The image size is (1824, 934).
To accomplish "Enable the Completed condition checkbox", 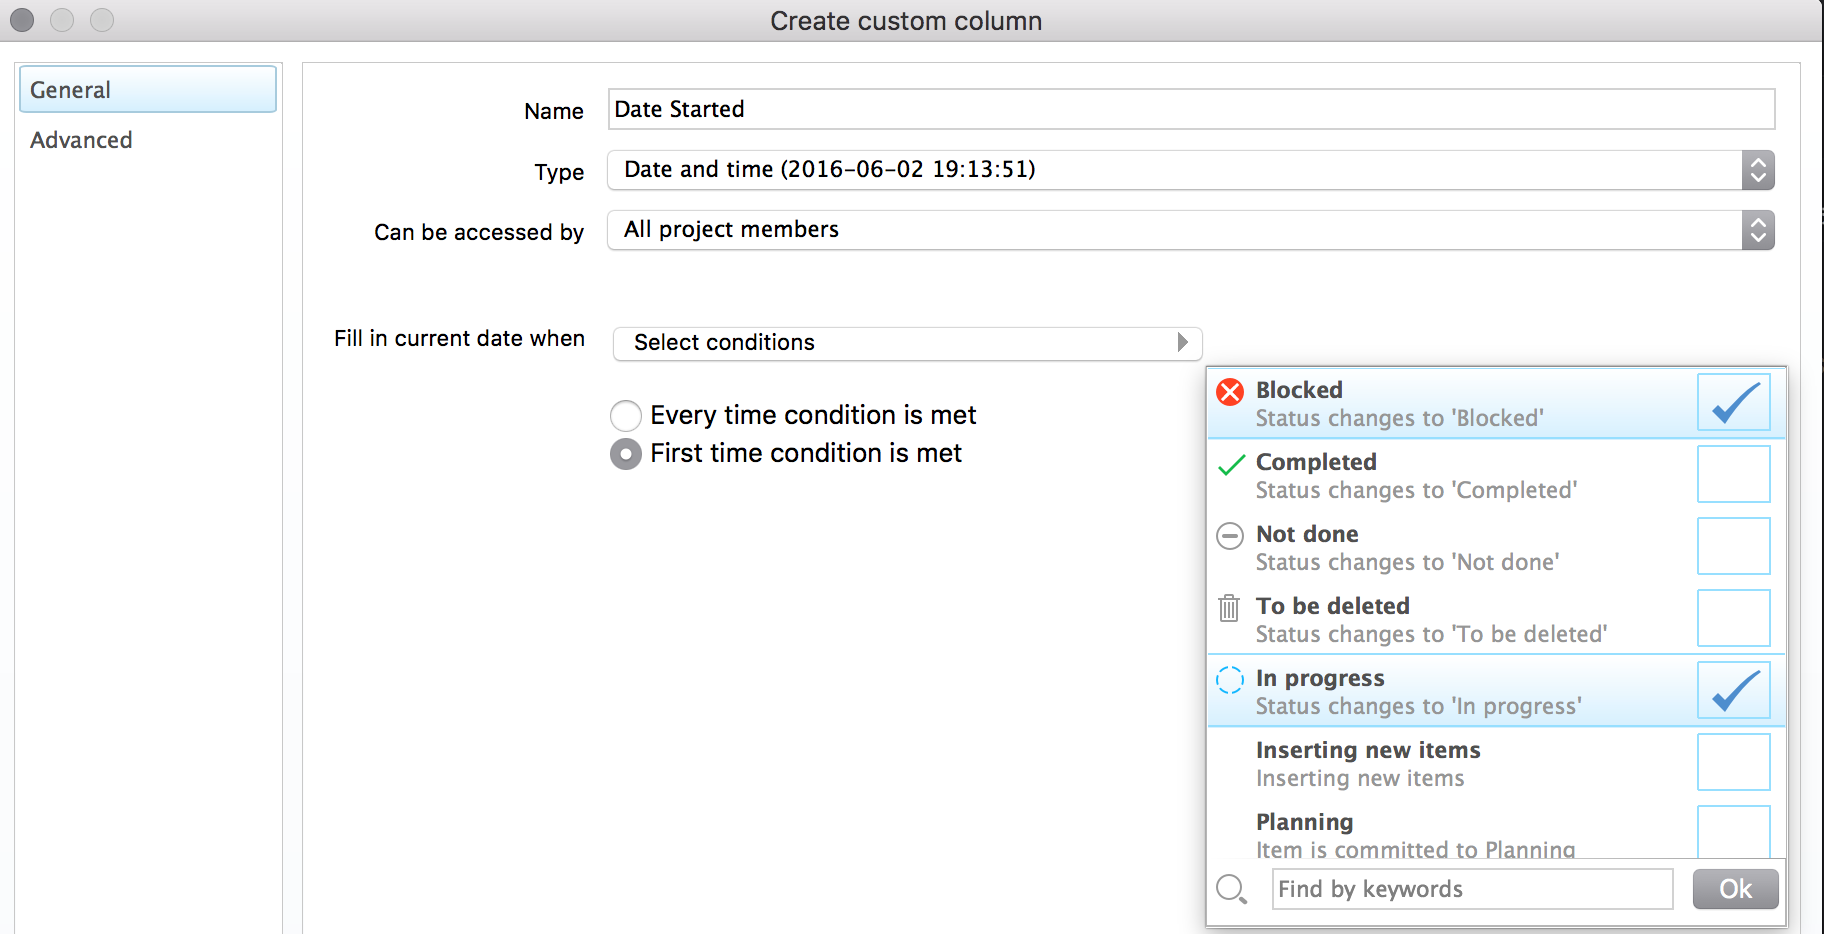I will 1733,474.
